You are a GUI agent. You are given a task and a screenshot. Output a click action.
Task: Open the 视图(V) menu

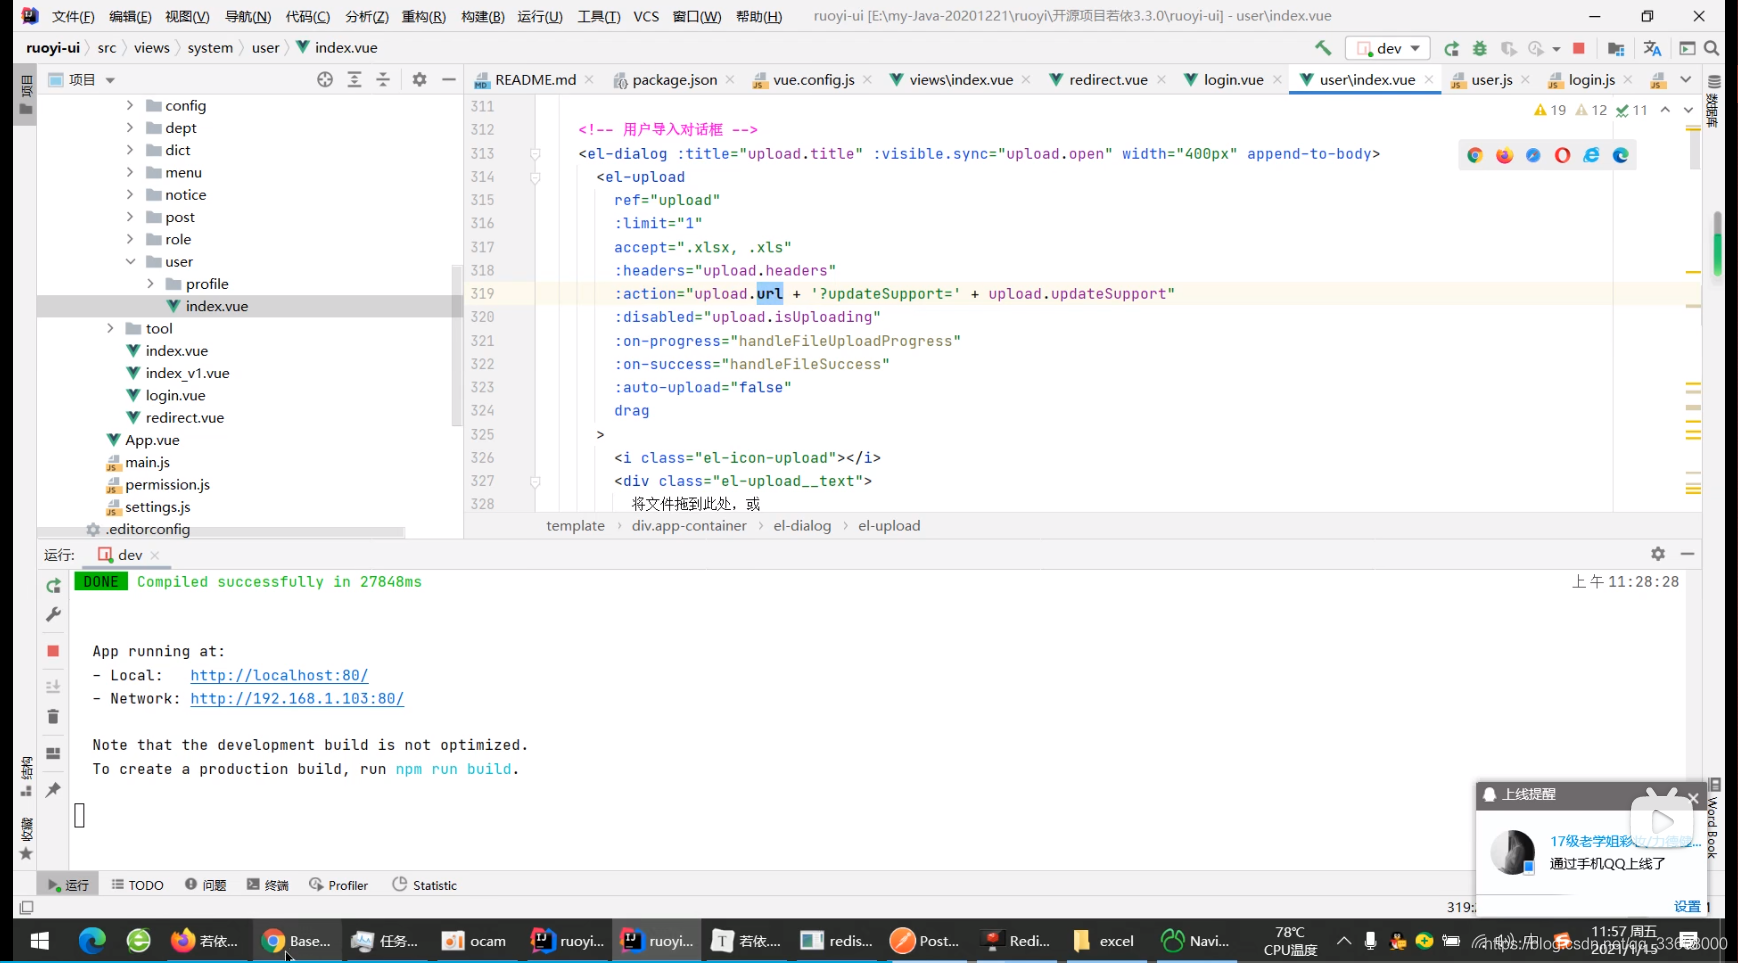(187, 16)
